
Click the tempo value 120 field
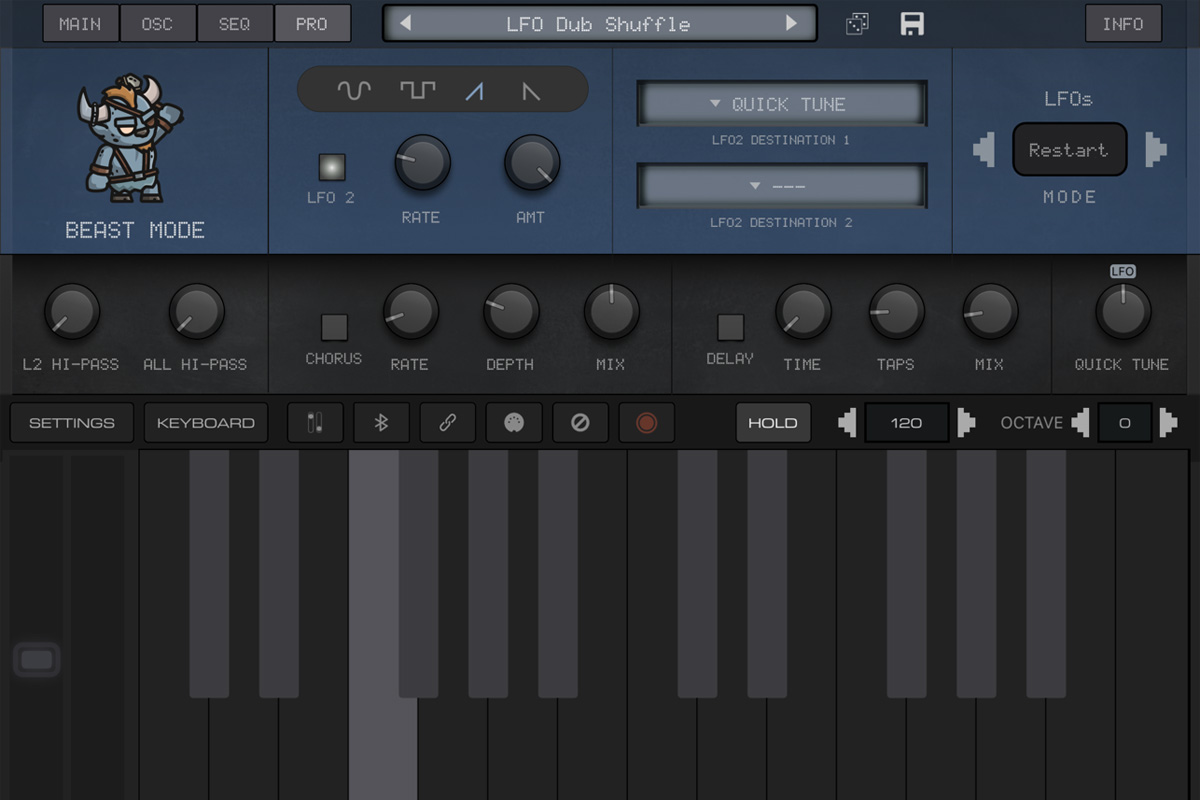[907, 423]
